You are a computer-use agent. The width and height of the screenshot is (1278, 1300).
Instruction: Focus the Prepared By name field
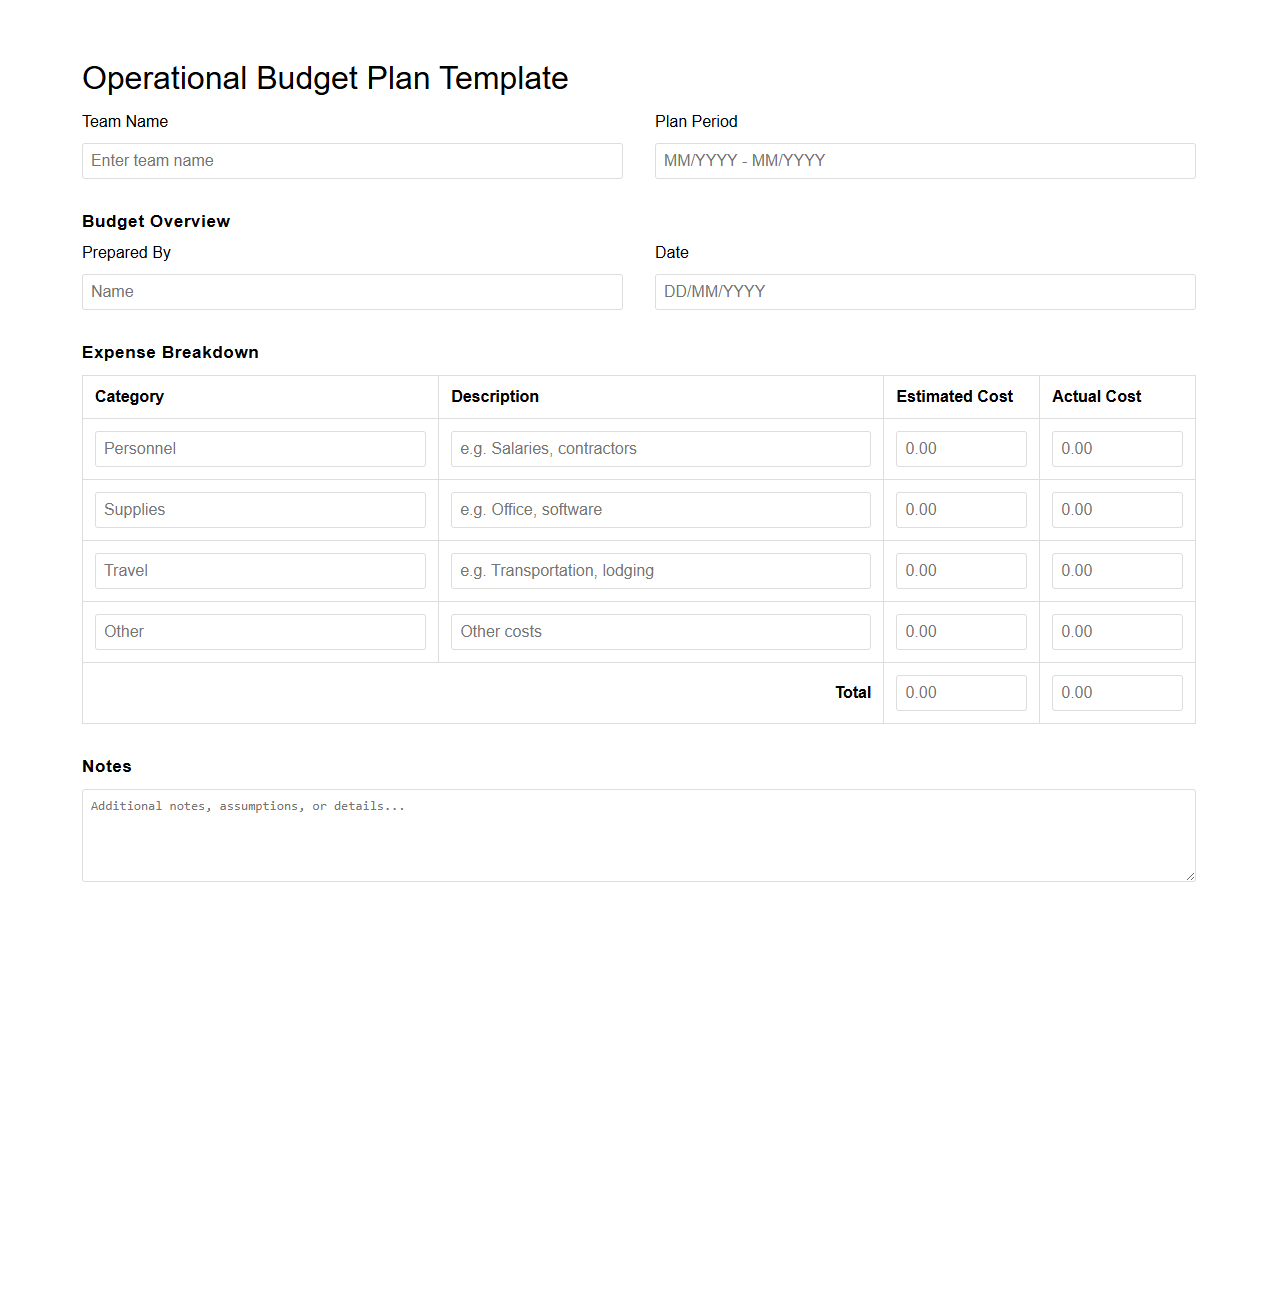pos(352,292)
